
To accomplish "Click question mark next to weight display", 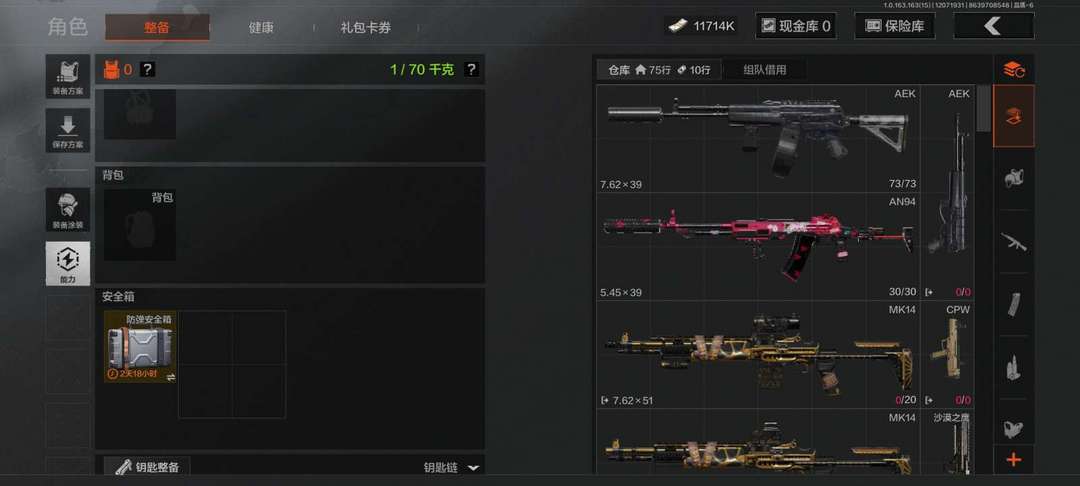I will tap(471, 70).
